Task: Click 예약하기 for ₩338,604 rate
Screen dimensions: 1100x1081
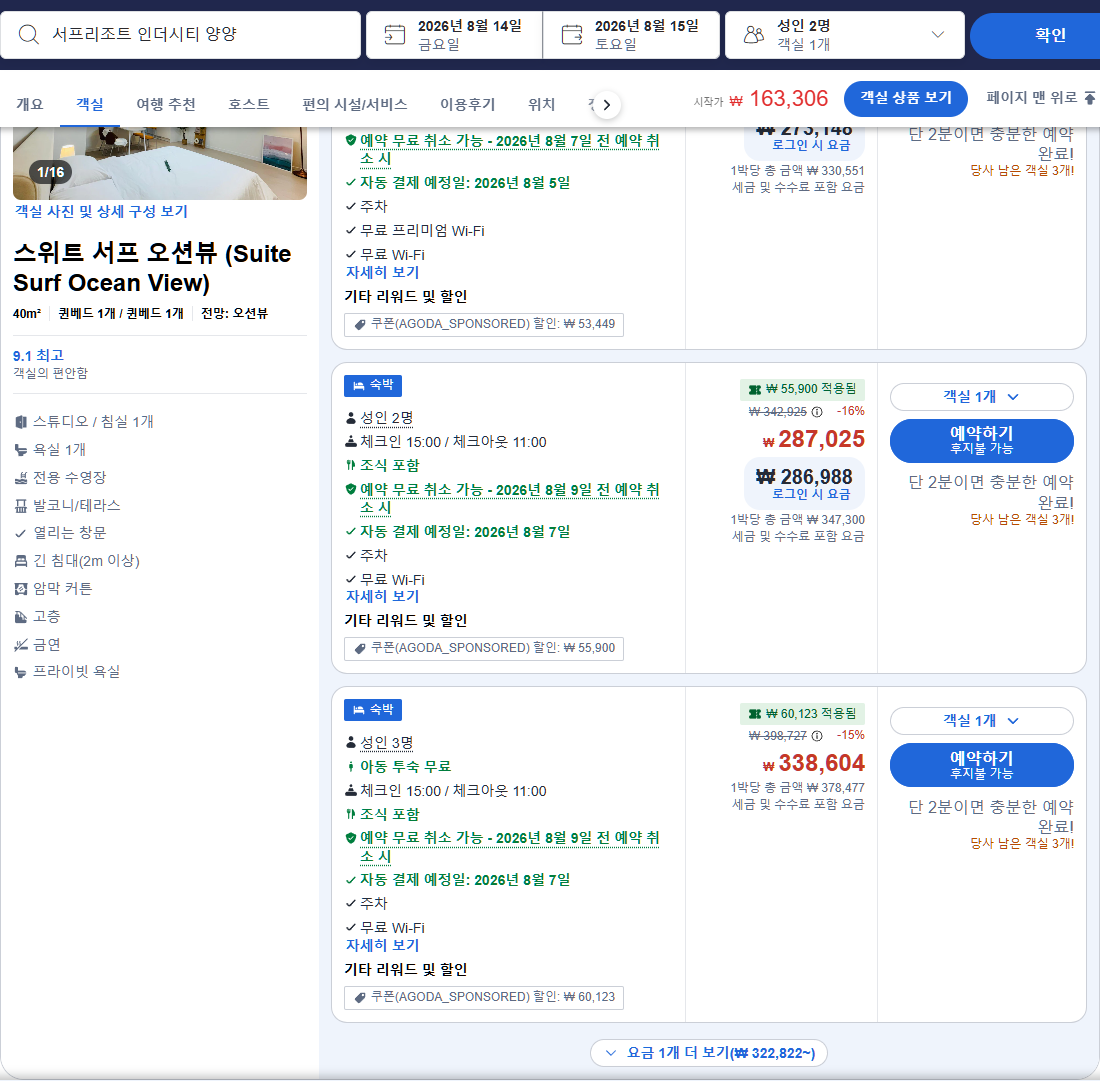Action: pyautogui.click(x=981, y=765)
